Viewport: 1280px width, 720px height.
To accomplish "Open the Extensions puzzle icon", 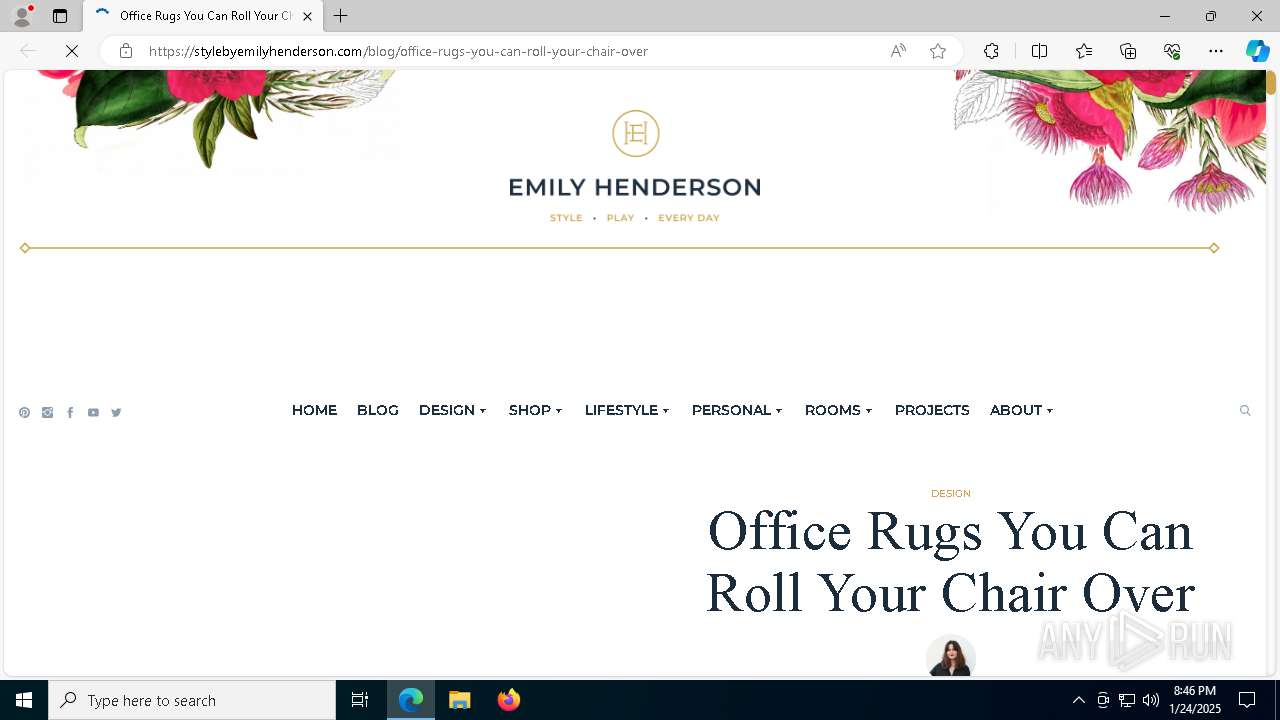I will (991, 51).
